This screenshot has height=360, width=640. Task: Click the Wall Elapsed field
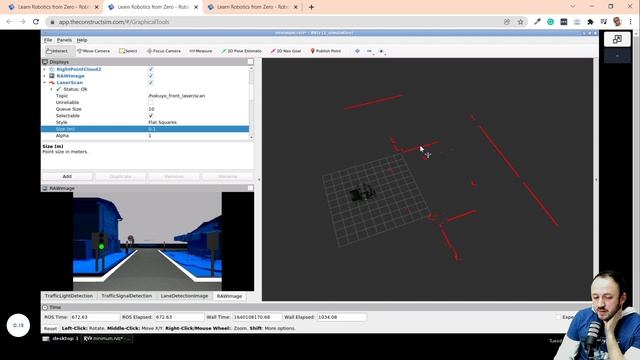tap(341, 317)
